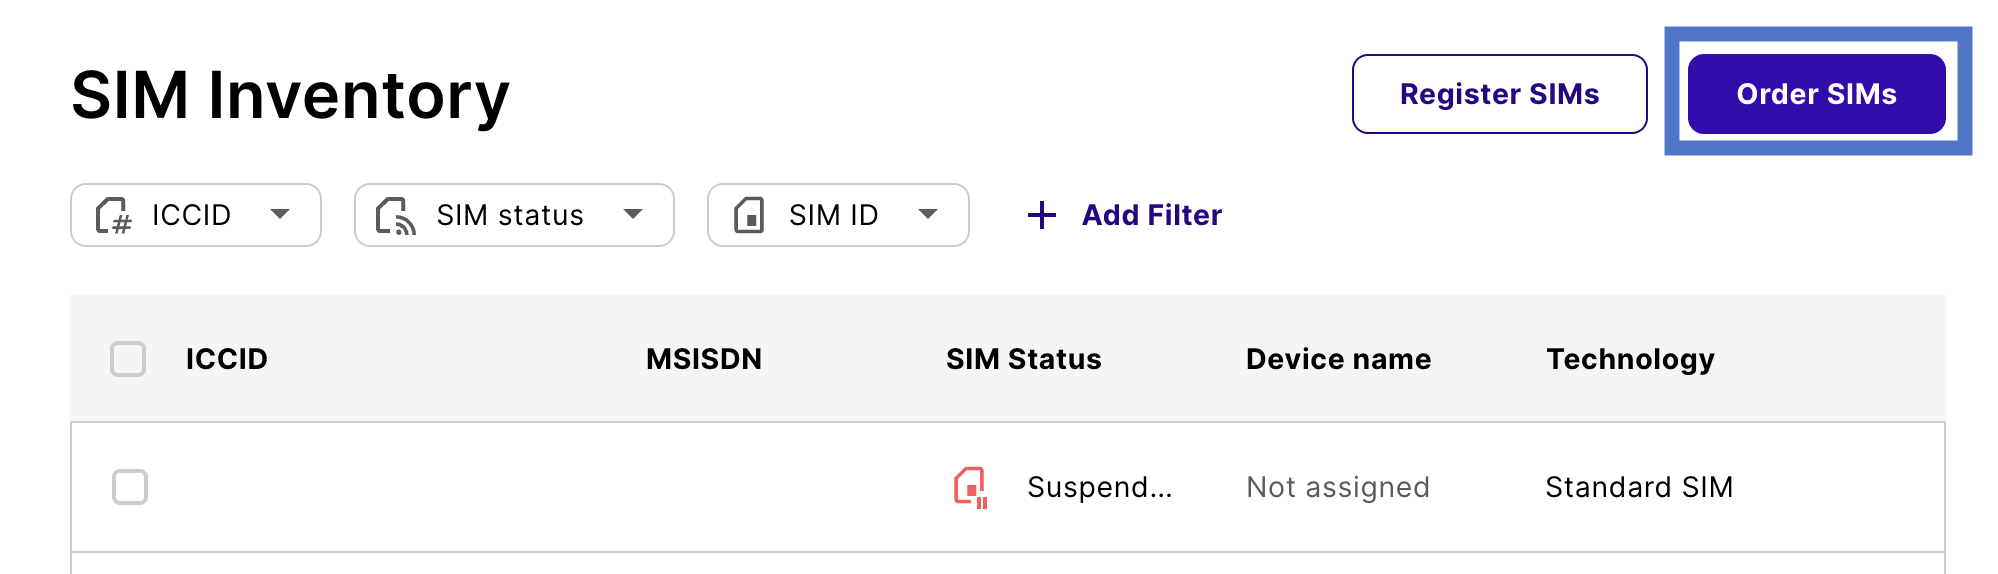Click the SIM status signal icon
Screen dimensions: 1998x574
(x=396, y=215)
